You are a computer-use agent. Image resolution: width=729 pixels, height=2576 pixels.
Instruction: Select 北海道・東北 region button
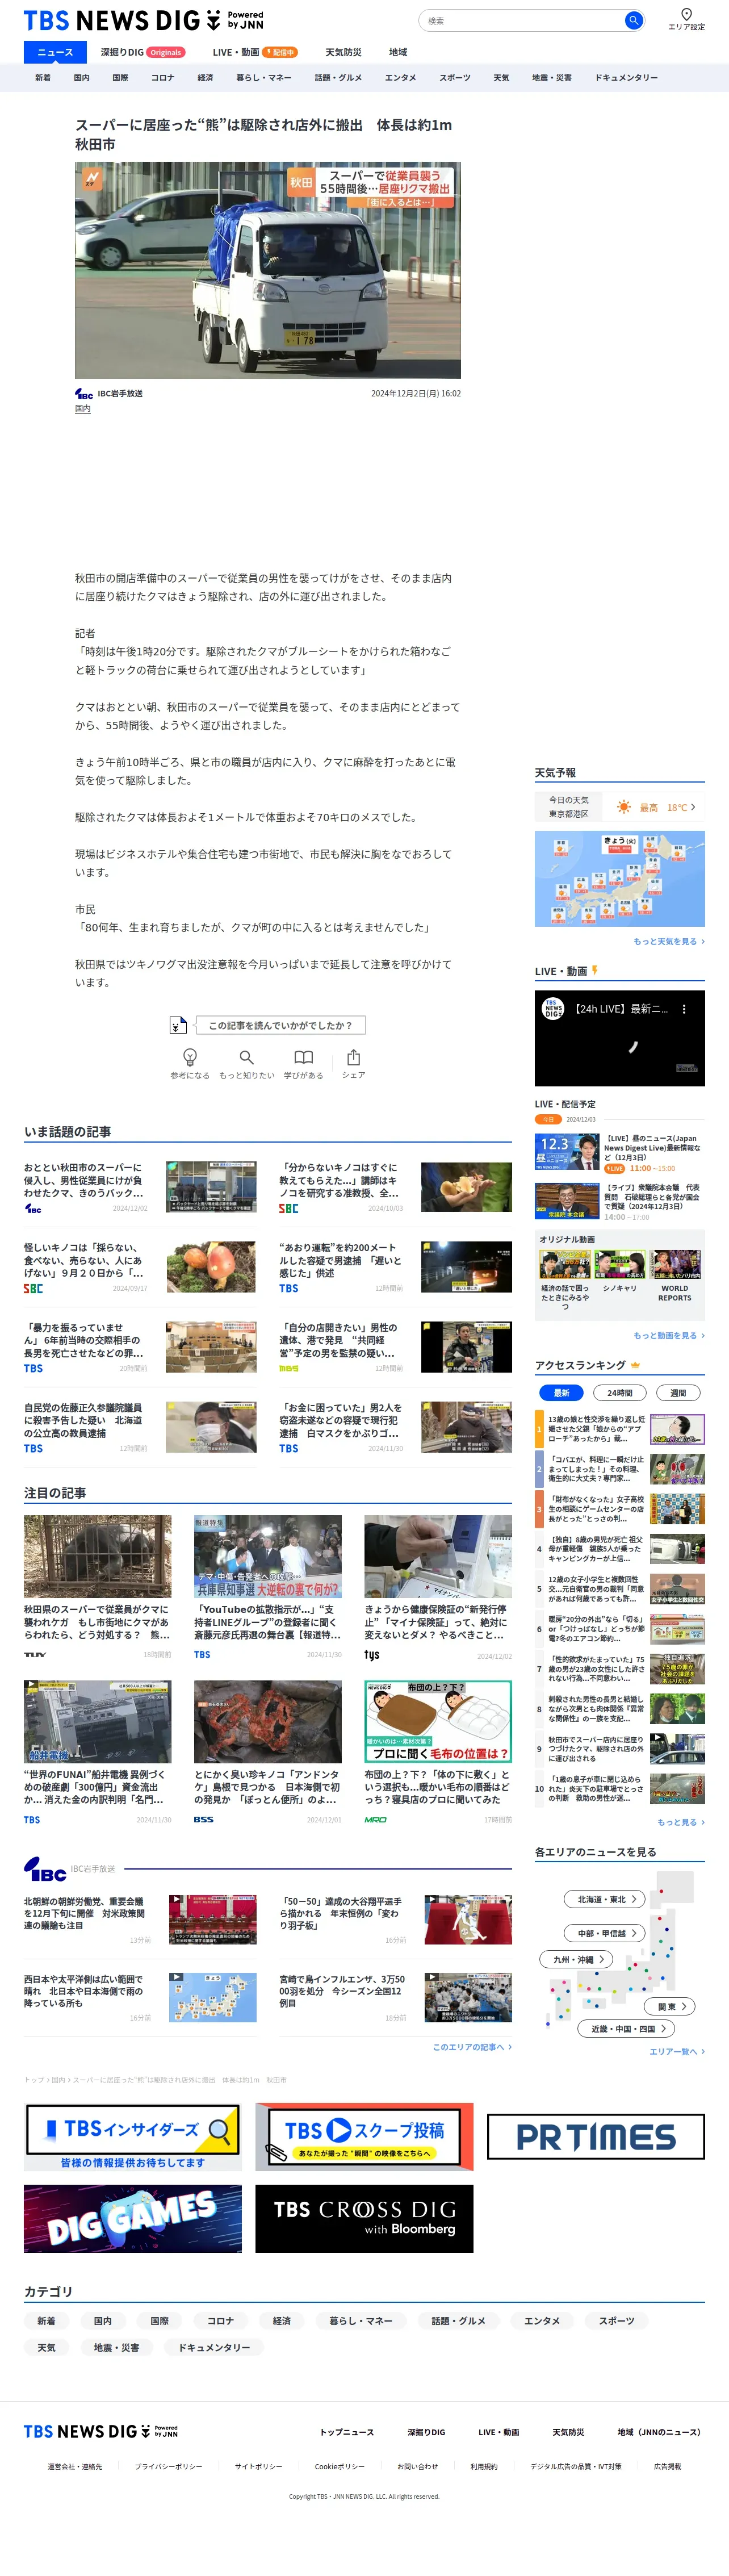(606, 1899)
